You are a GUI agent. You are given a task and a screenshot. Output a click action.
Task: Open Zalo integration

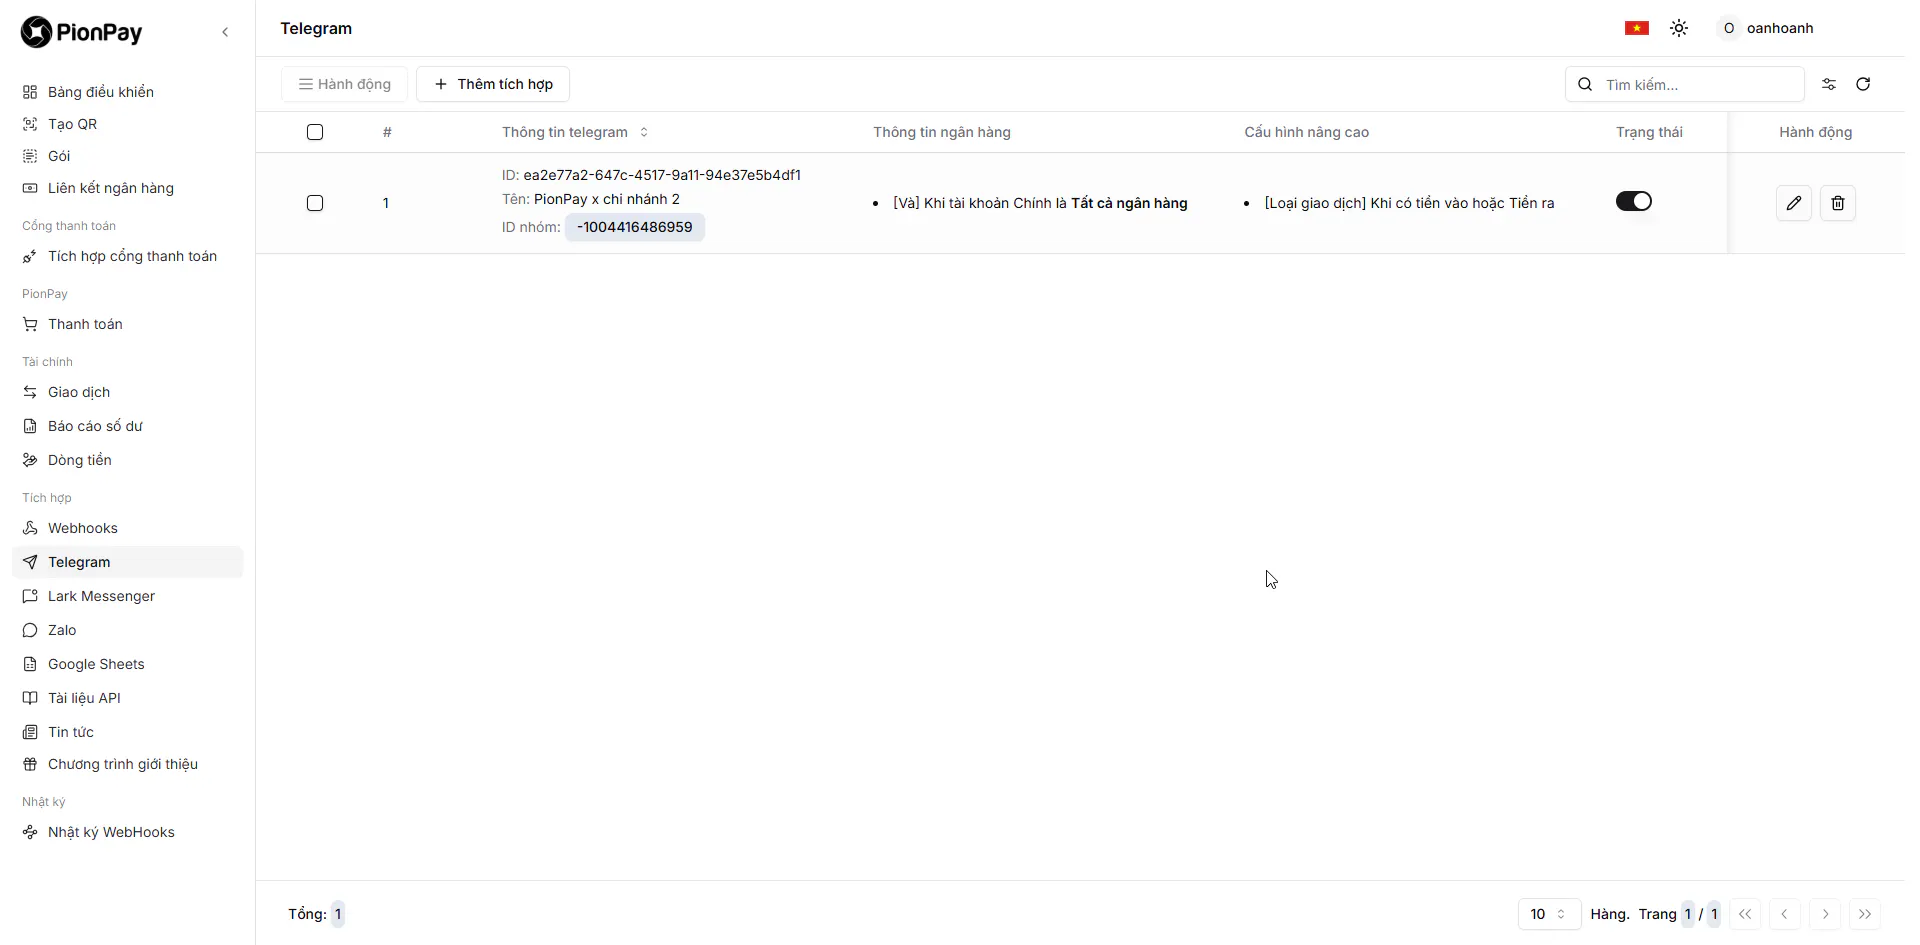(x=127, y=630)
